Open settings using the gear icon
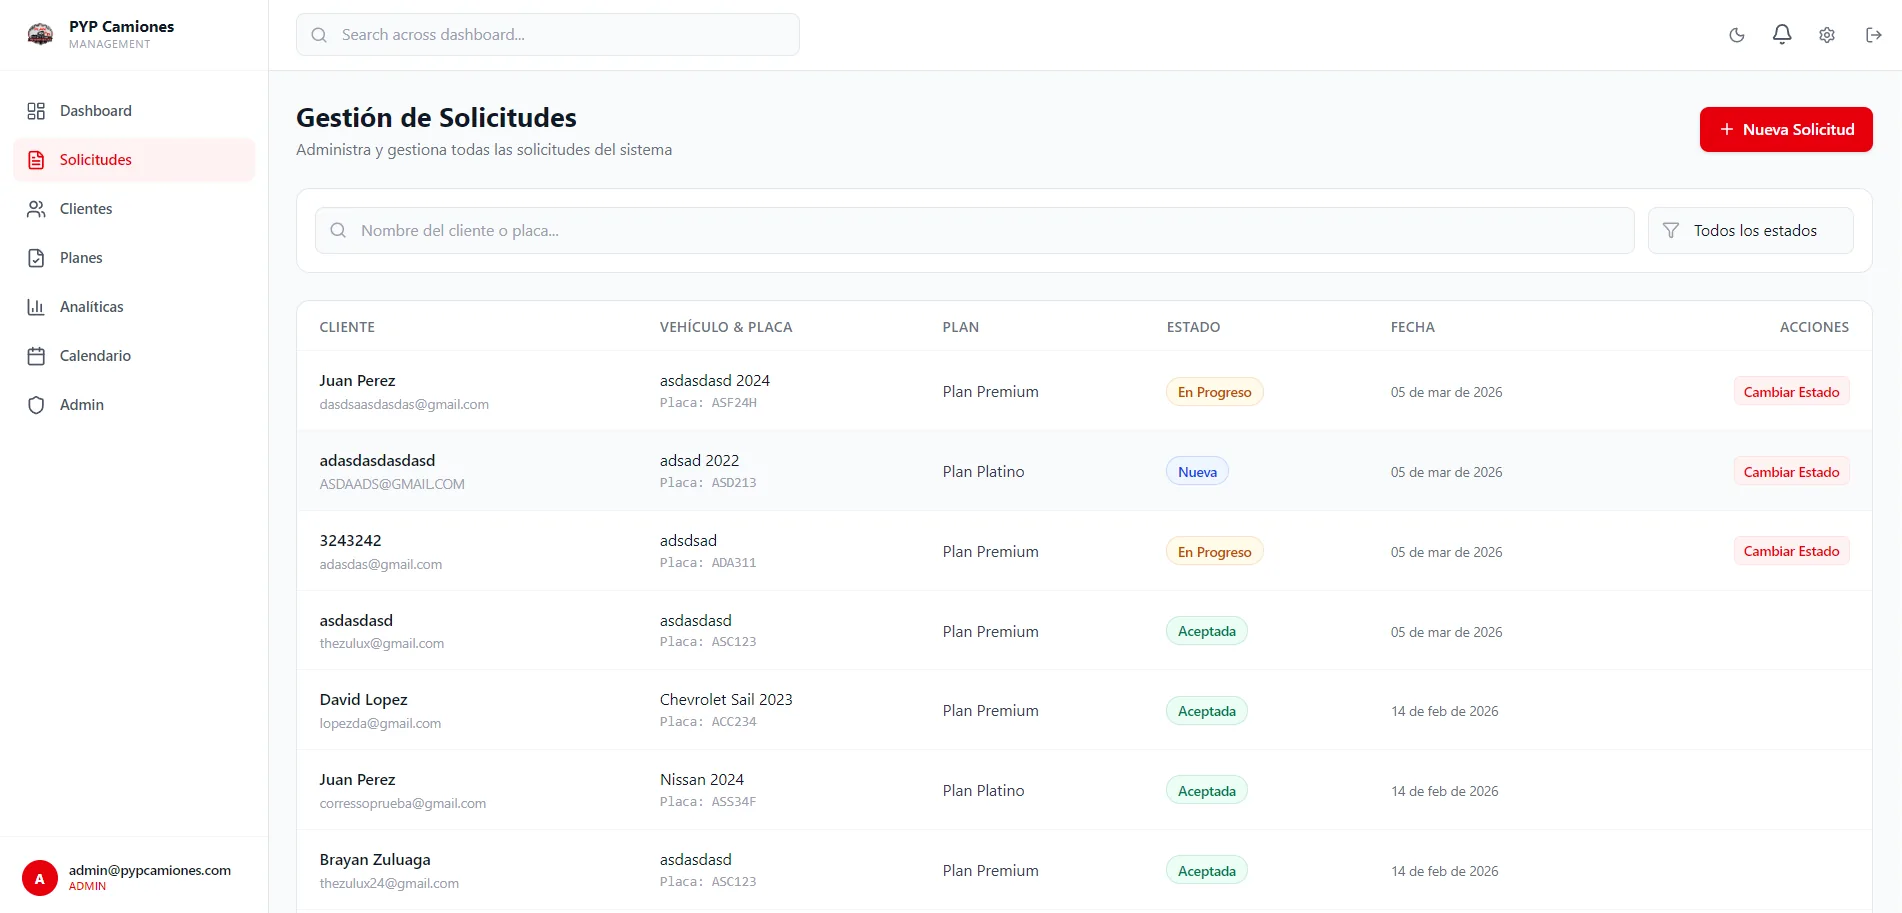The image size is (1902, 913). [x=1826, y=34]
